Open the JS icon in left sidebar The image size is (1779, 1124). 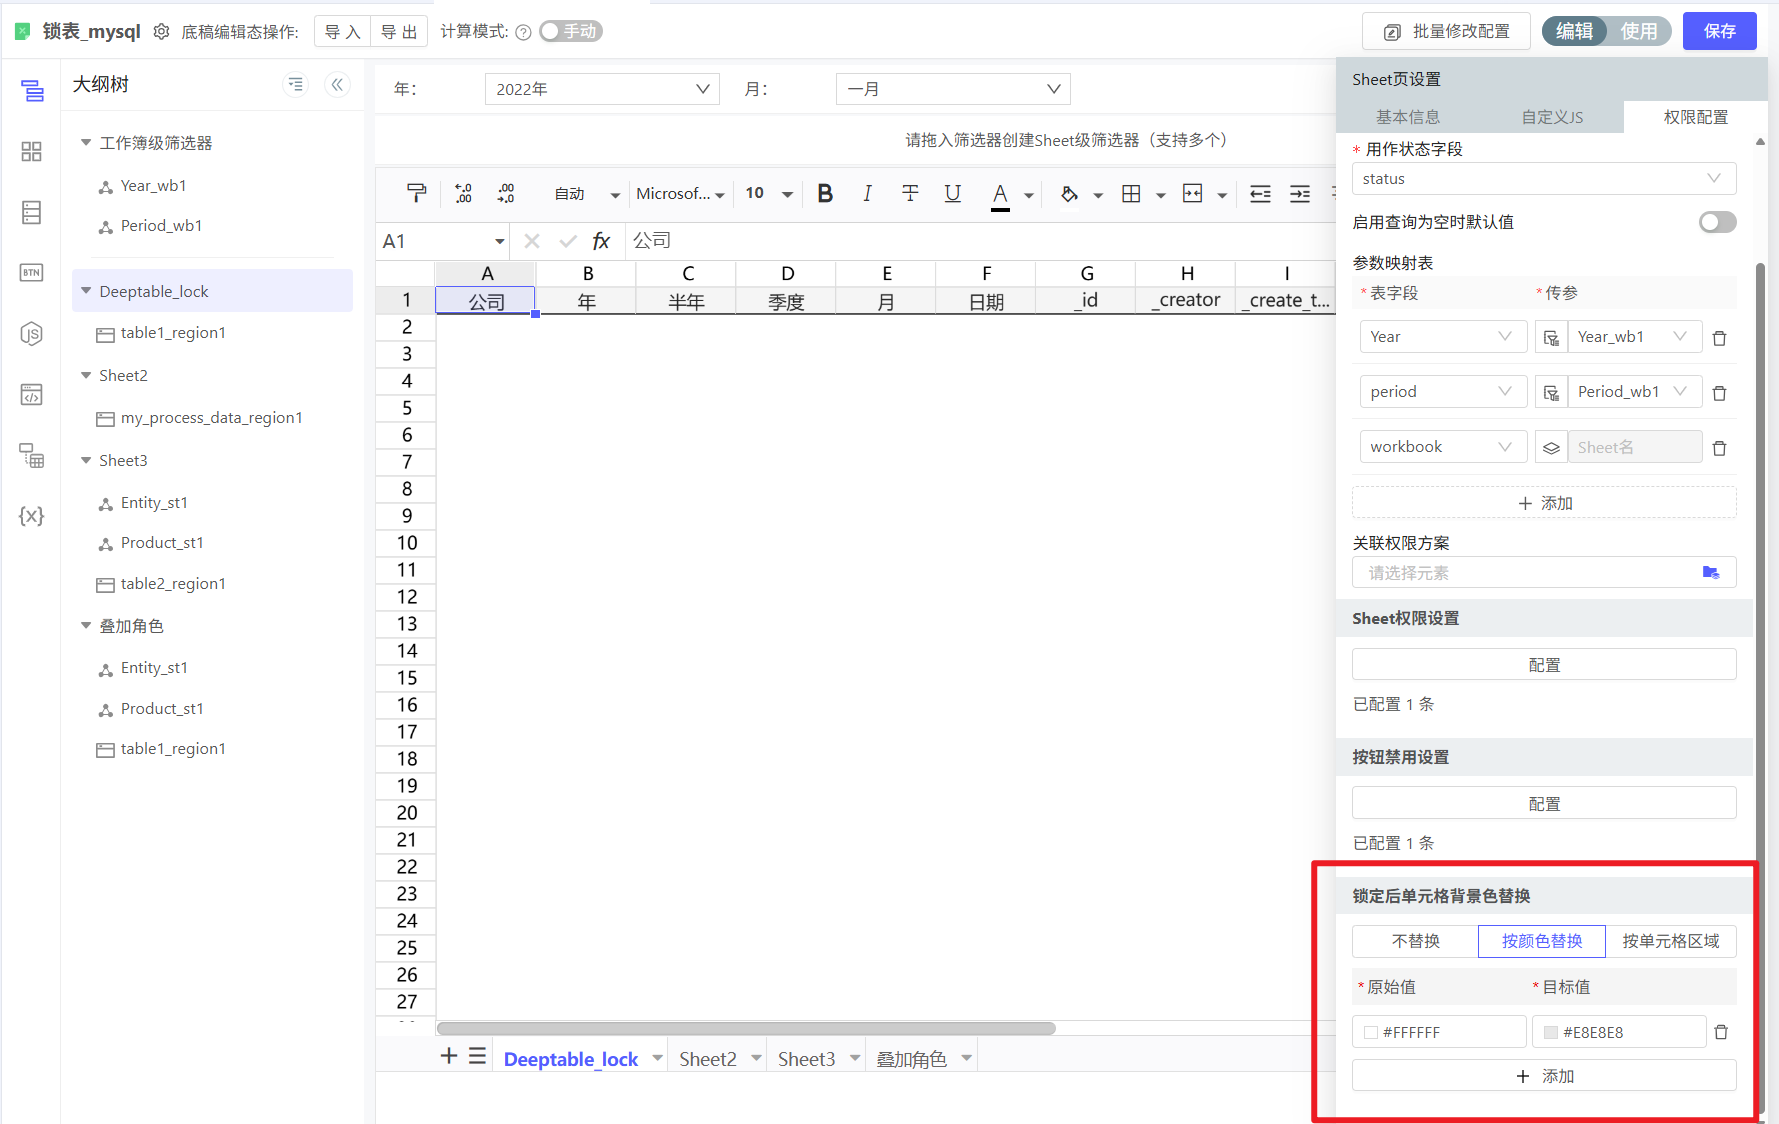tap(31, 334)
